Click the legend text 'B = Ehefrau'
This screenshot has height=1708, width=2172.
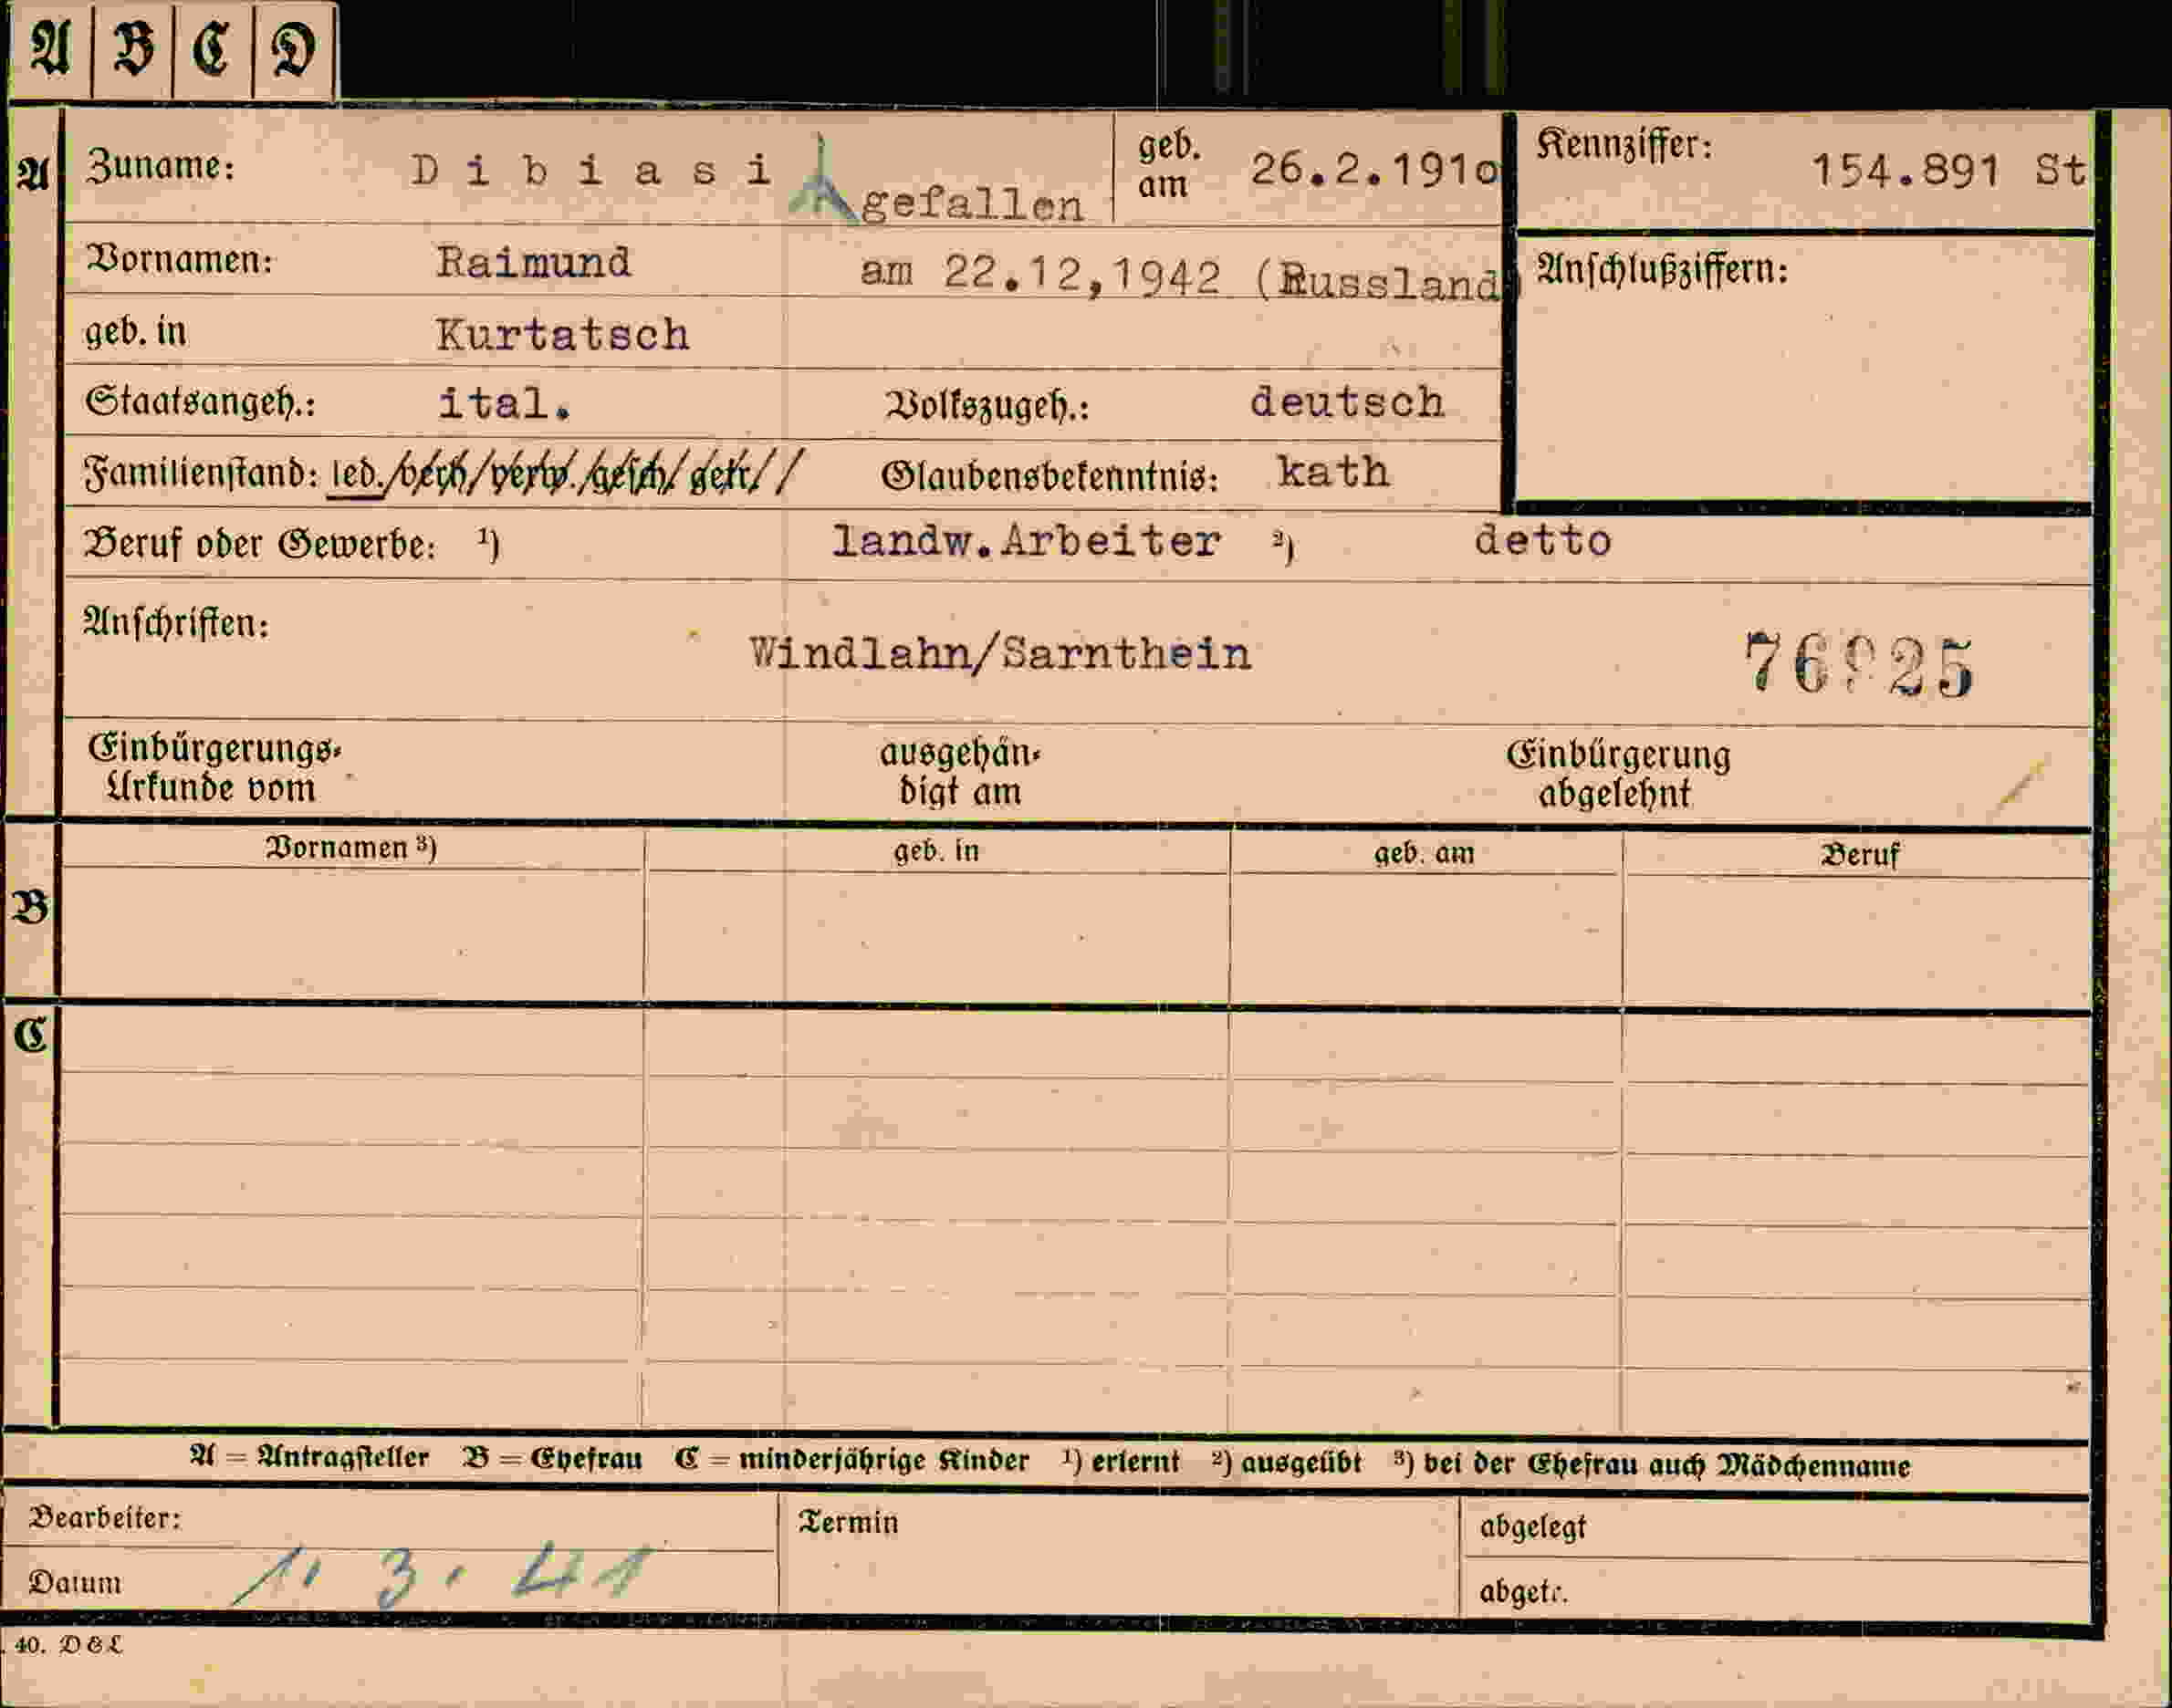coord(553,1459)
